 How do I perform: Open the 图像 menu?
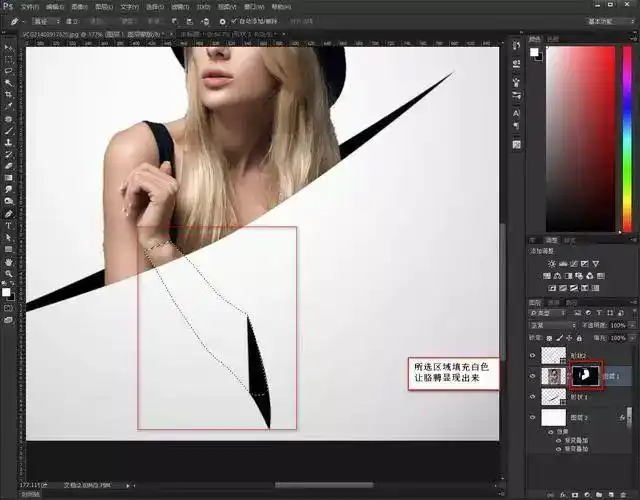[x=79, y=6]
